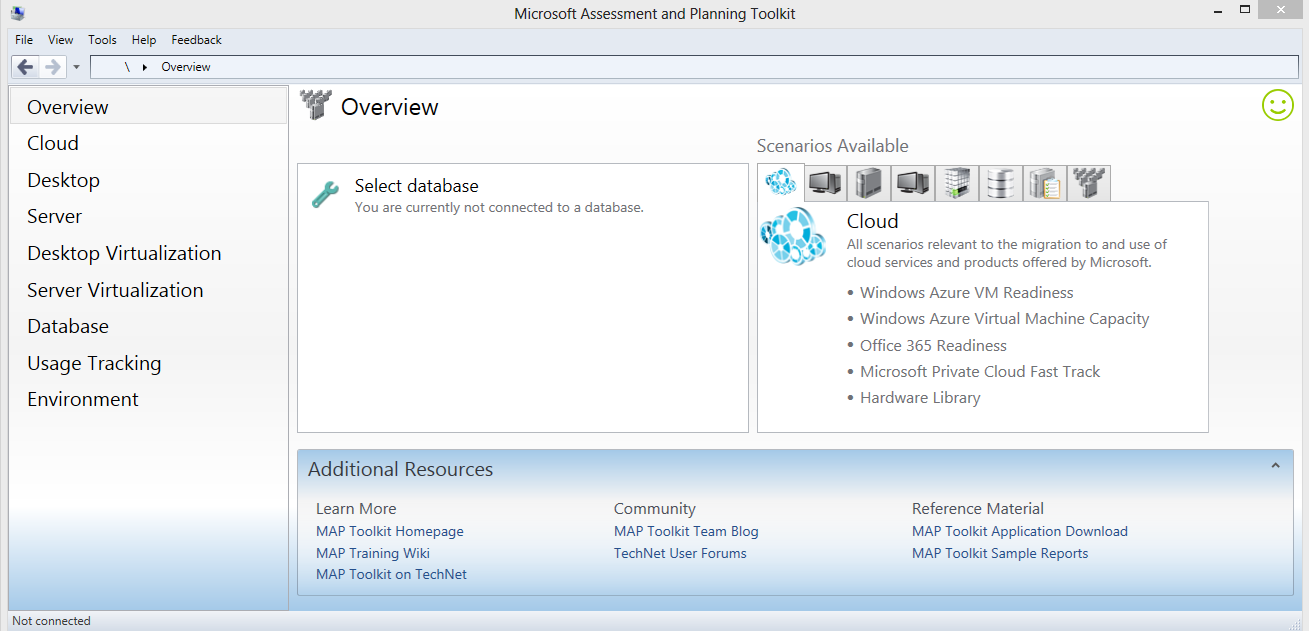Open the MAP Training Wiki link
The image size is (1309, 631).
pyautogui.click(x=373, y=553)
